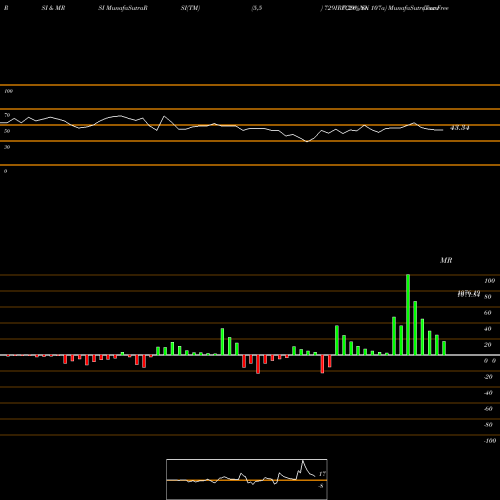Click the -60 label on MR axis

[488, 409]
